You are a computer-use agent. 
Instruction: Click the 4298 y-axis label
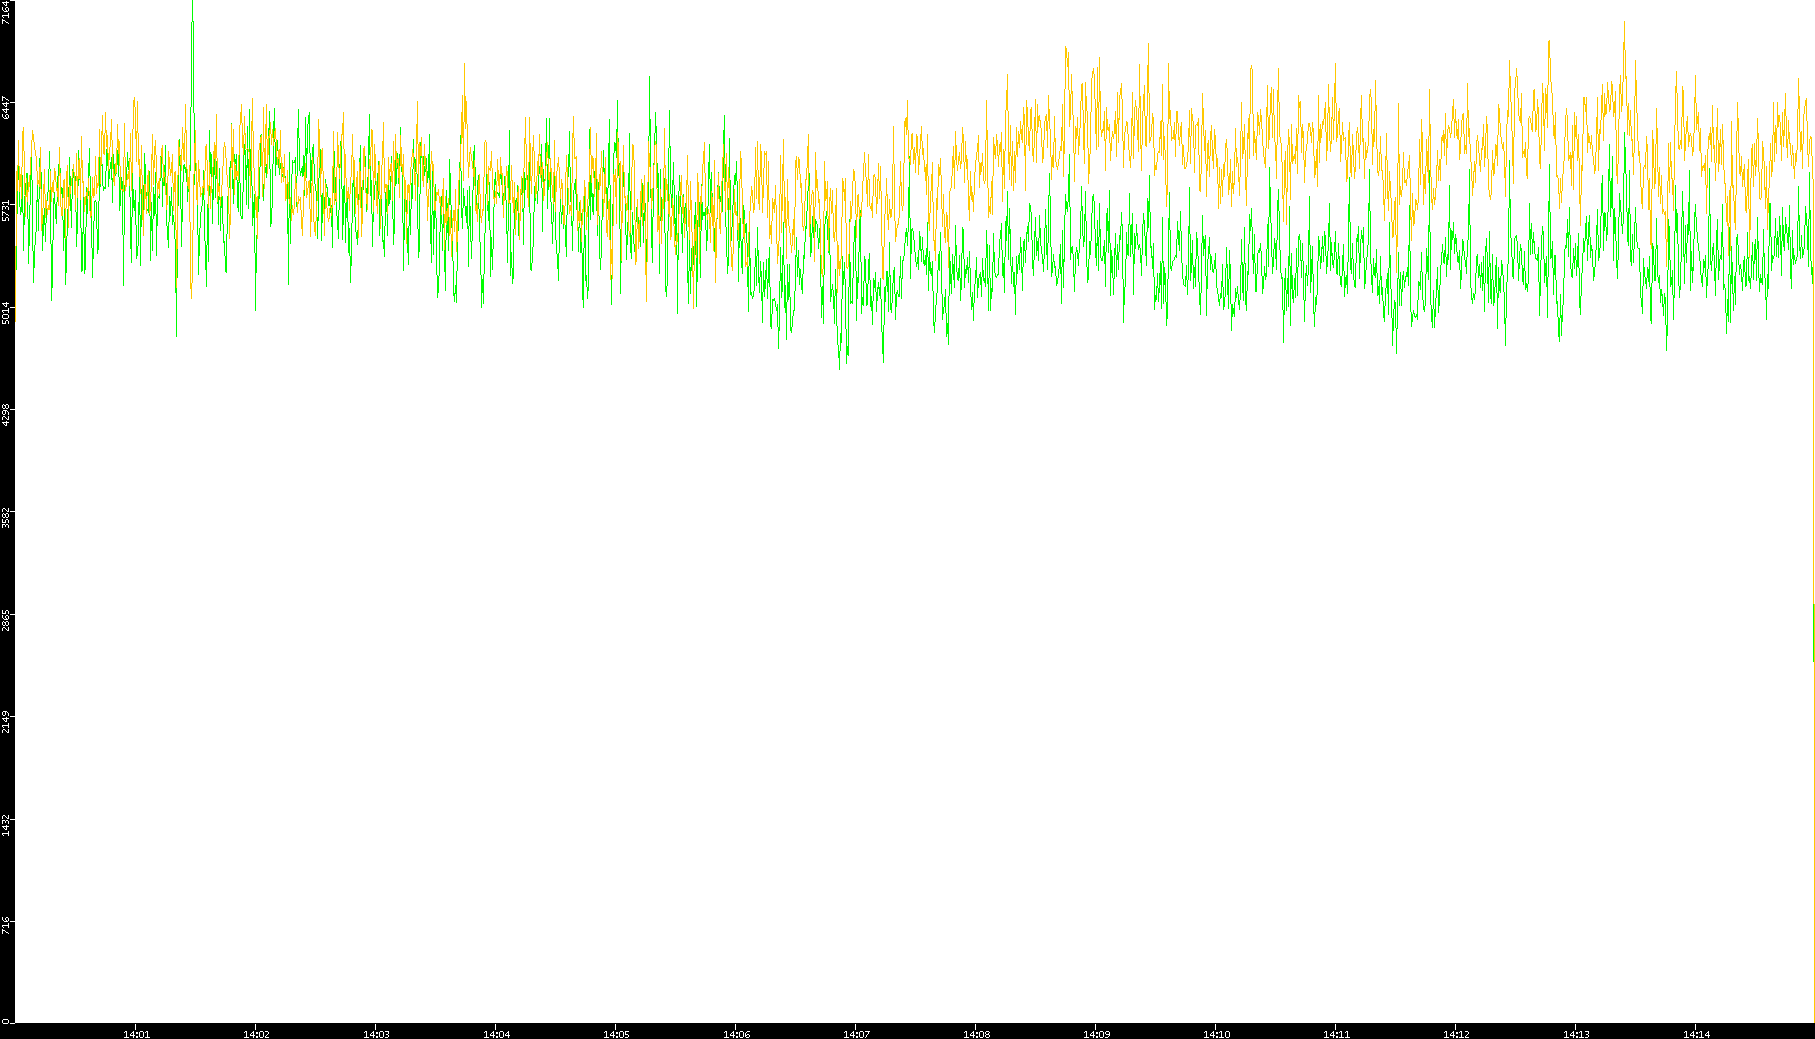tap(7, 414)
